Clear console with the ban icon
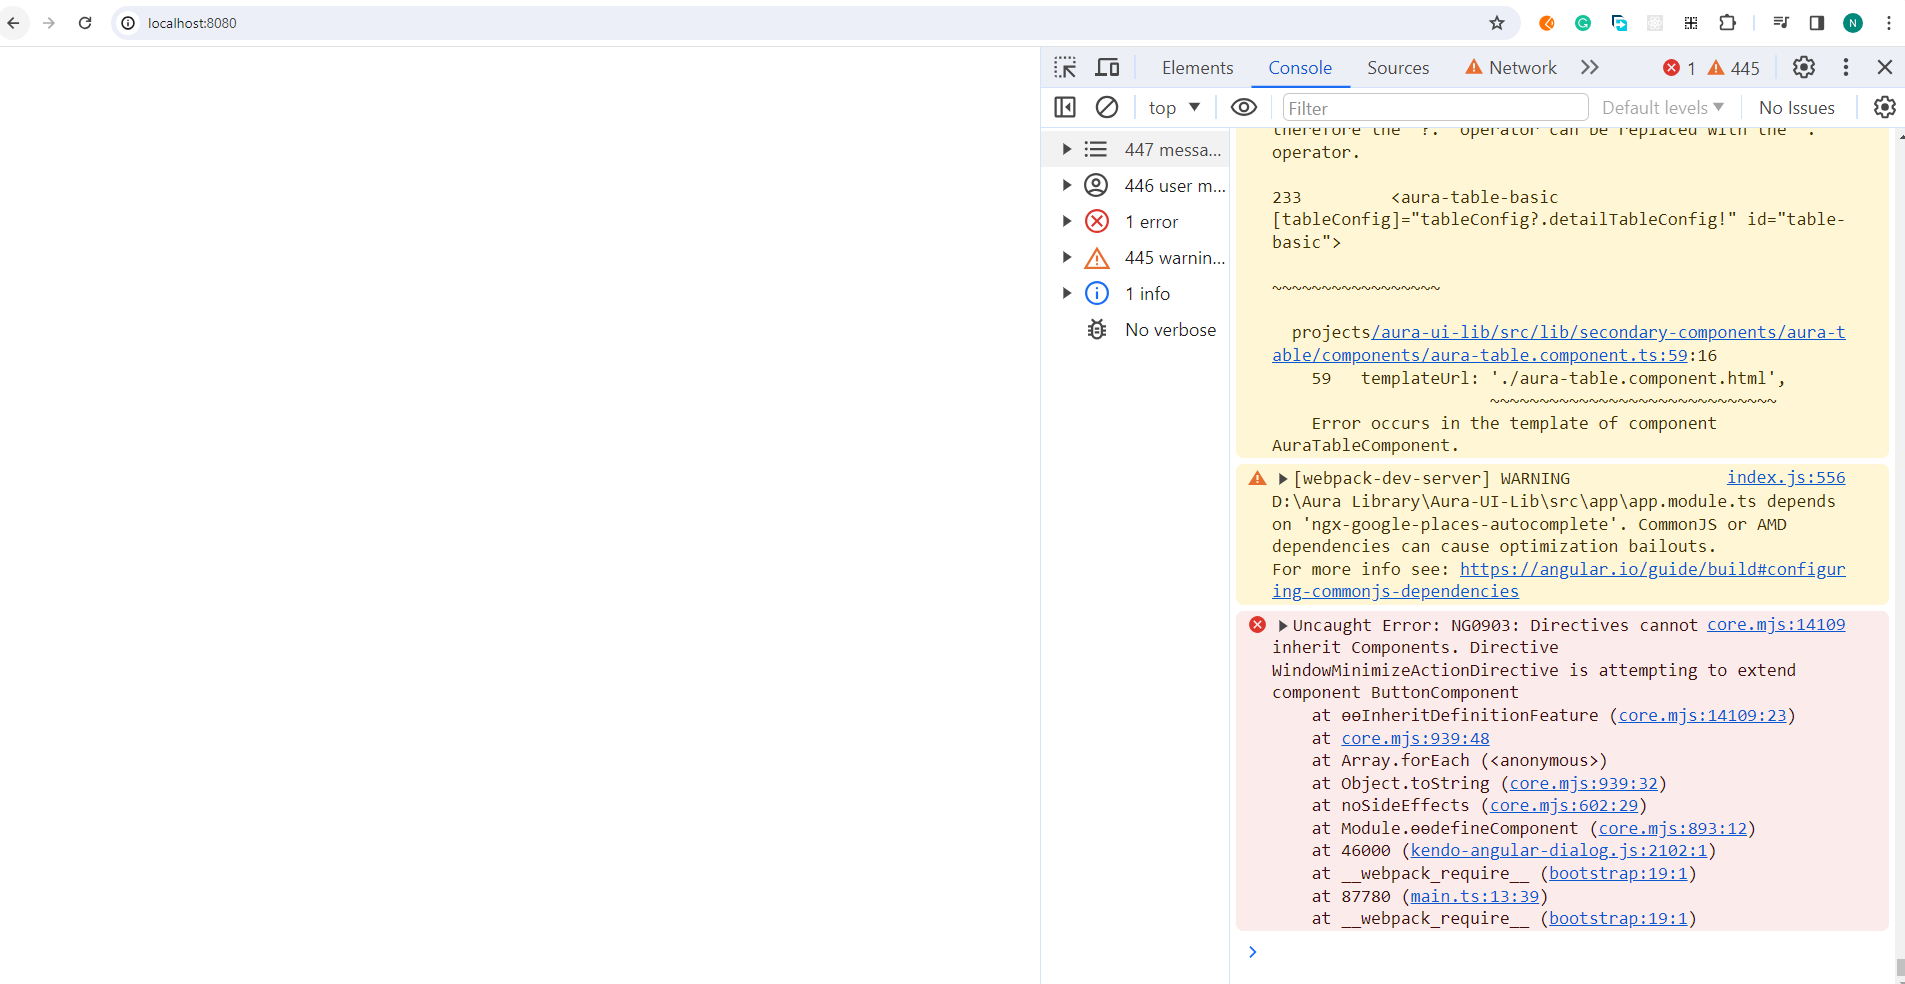 (1107, 107)
